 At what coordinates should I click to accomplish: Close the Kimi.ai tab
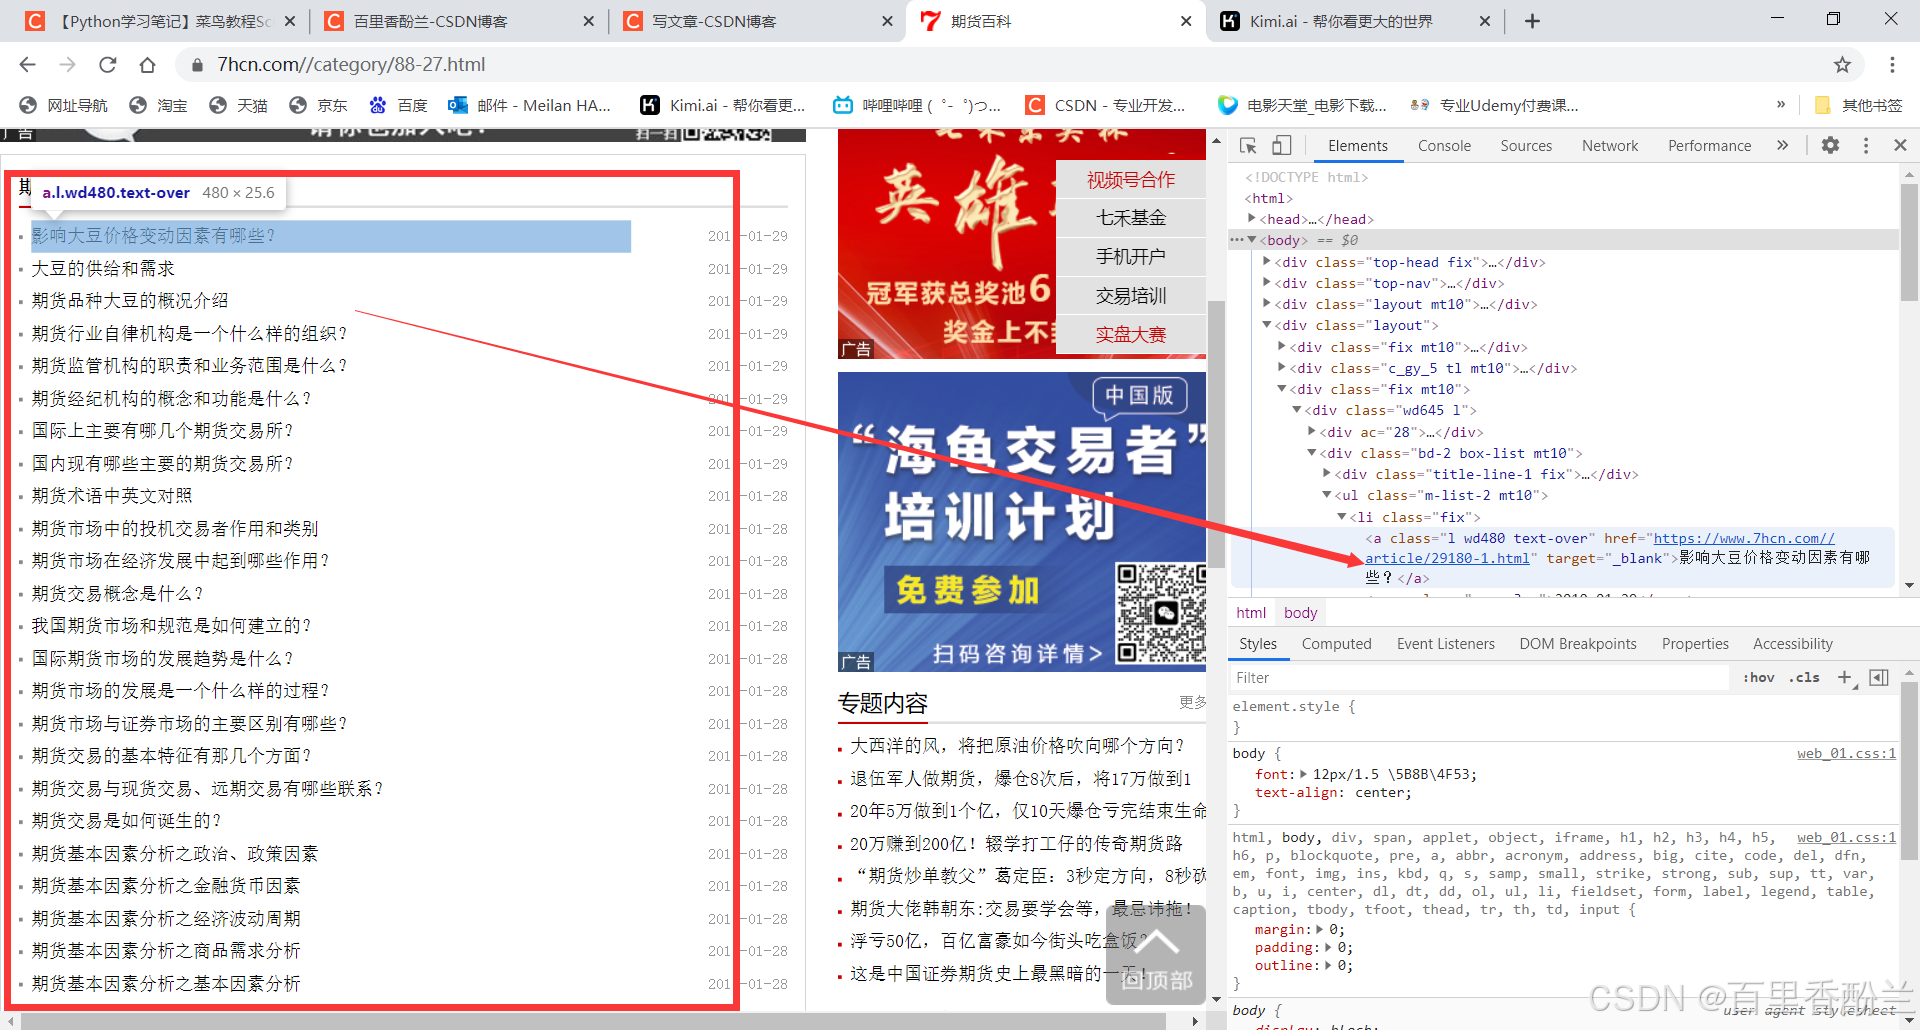click(1484, 21)
